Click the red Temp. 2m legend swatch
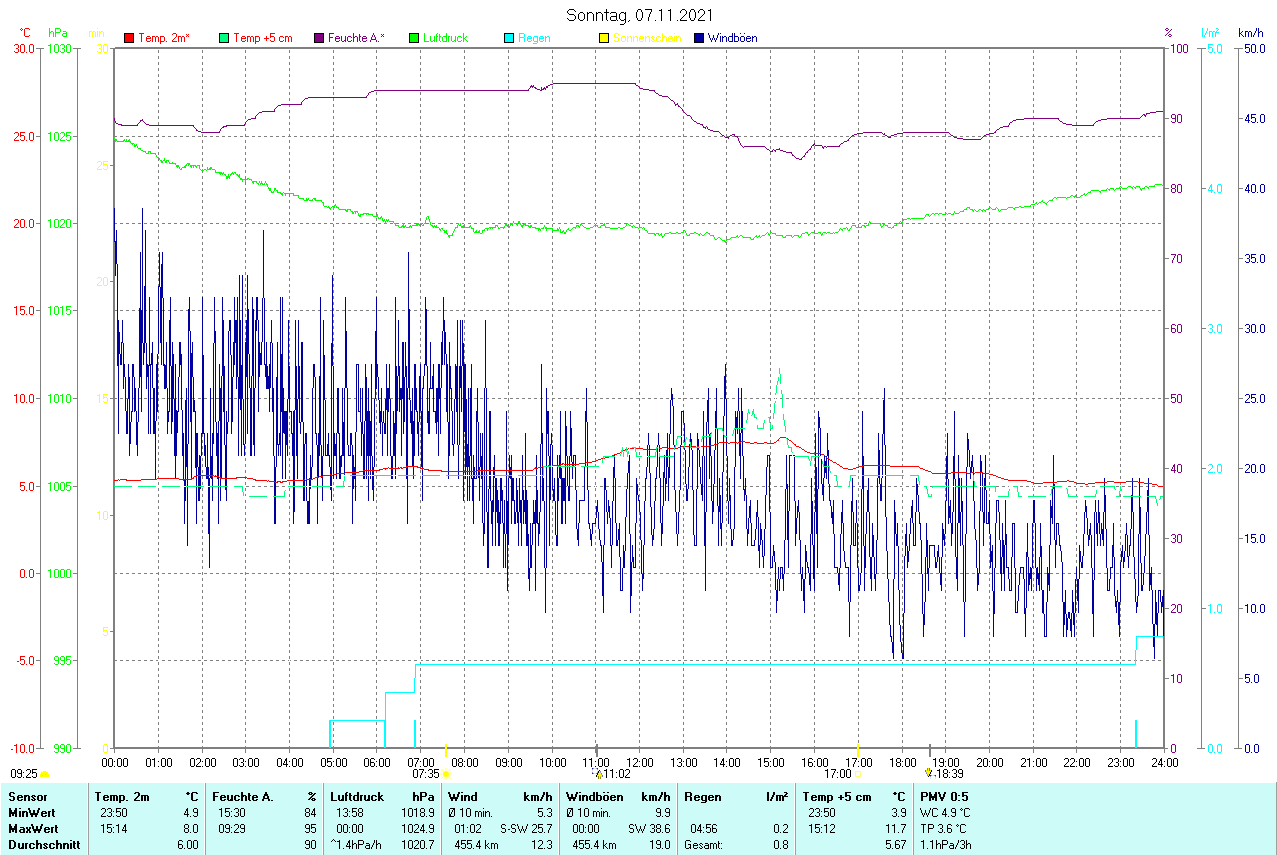The height and width of the screenshot is (855, 1277). (128, 38)
